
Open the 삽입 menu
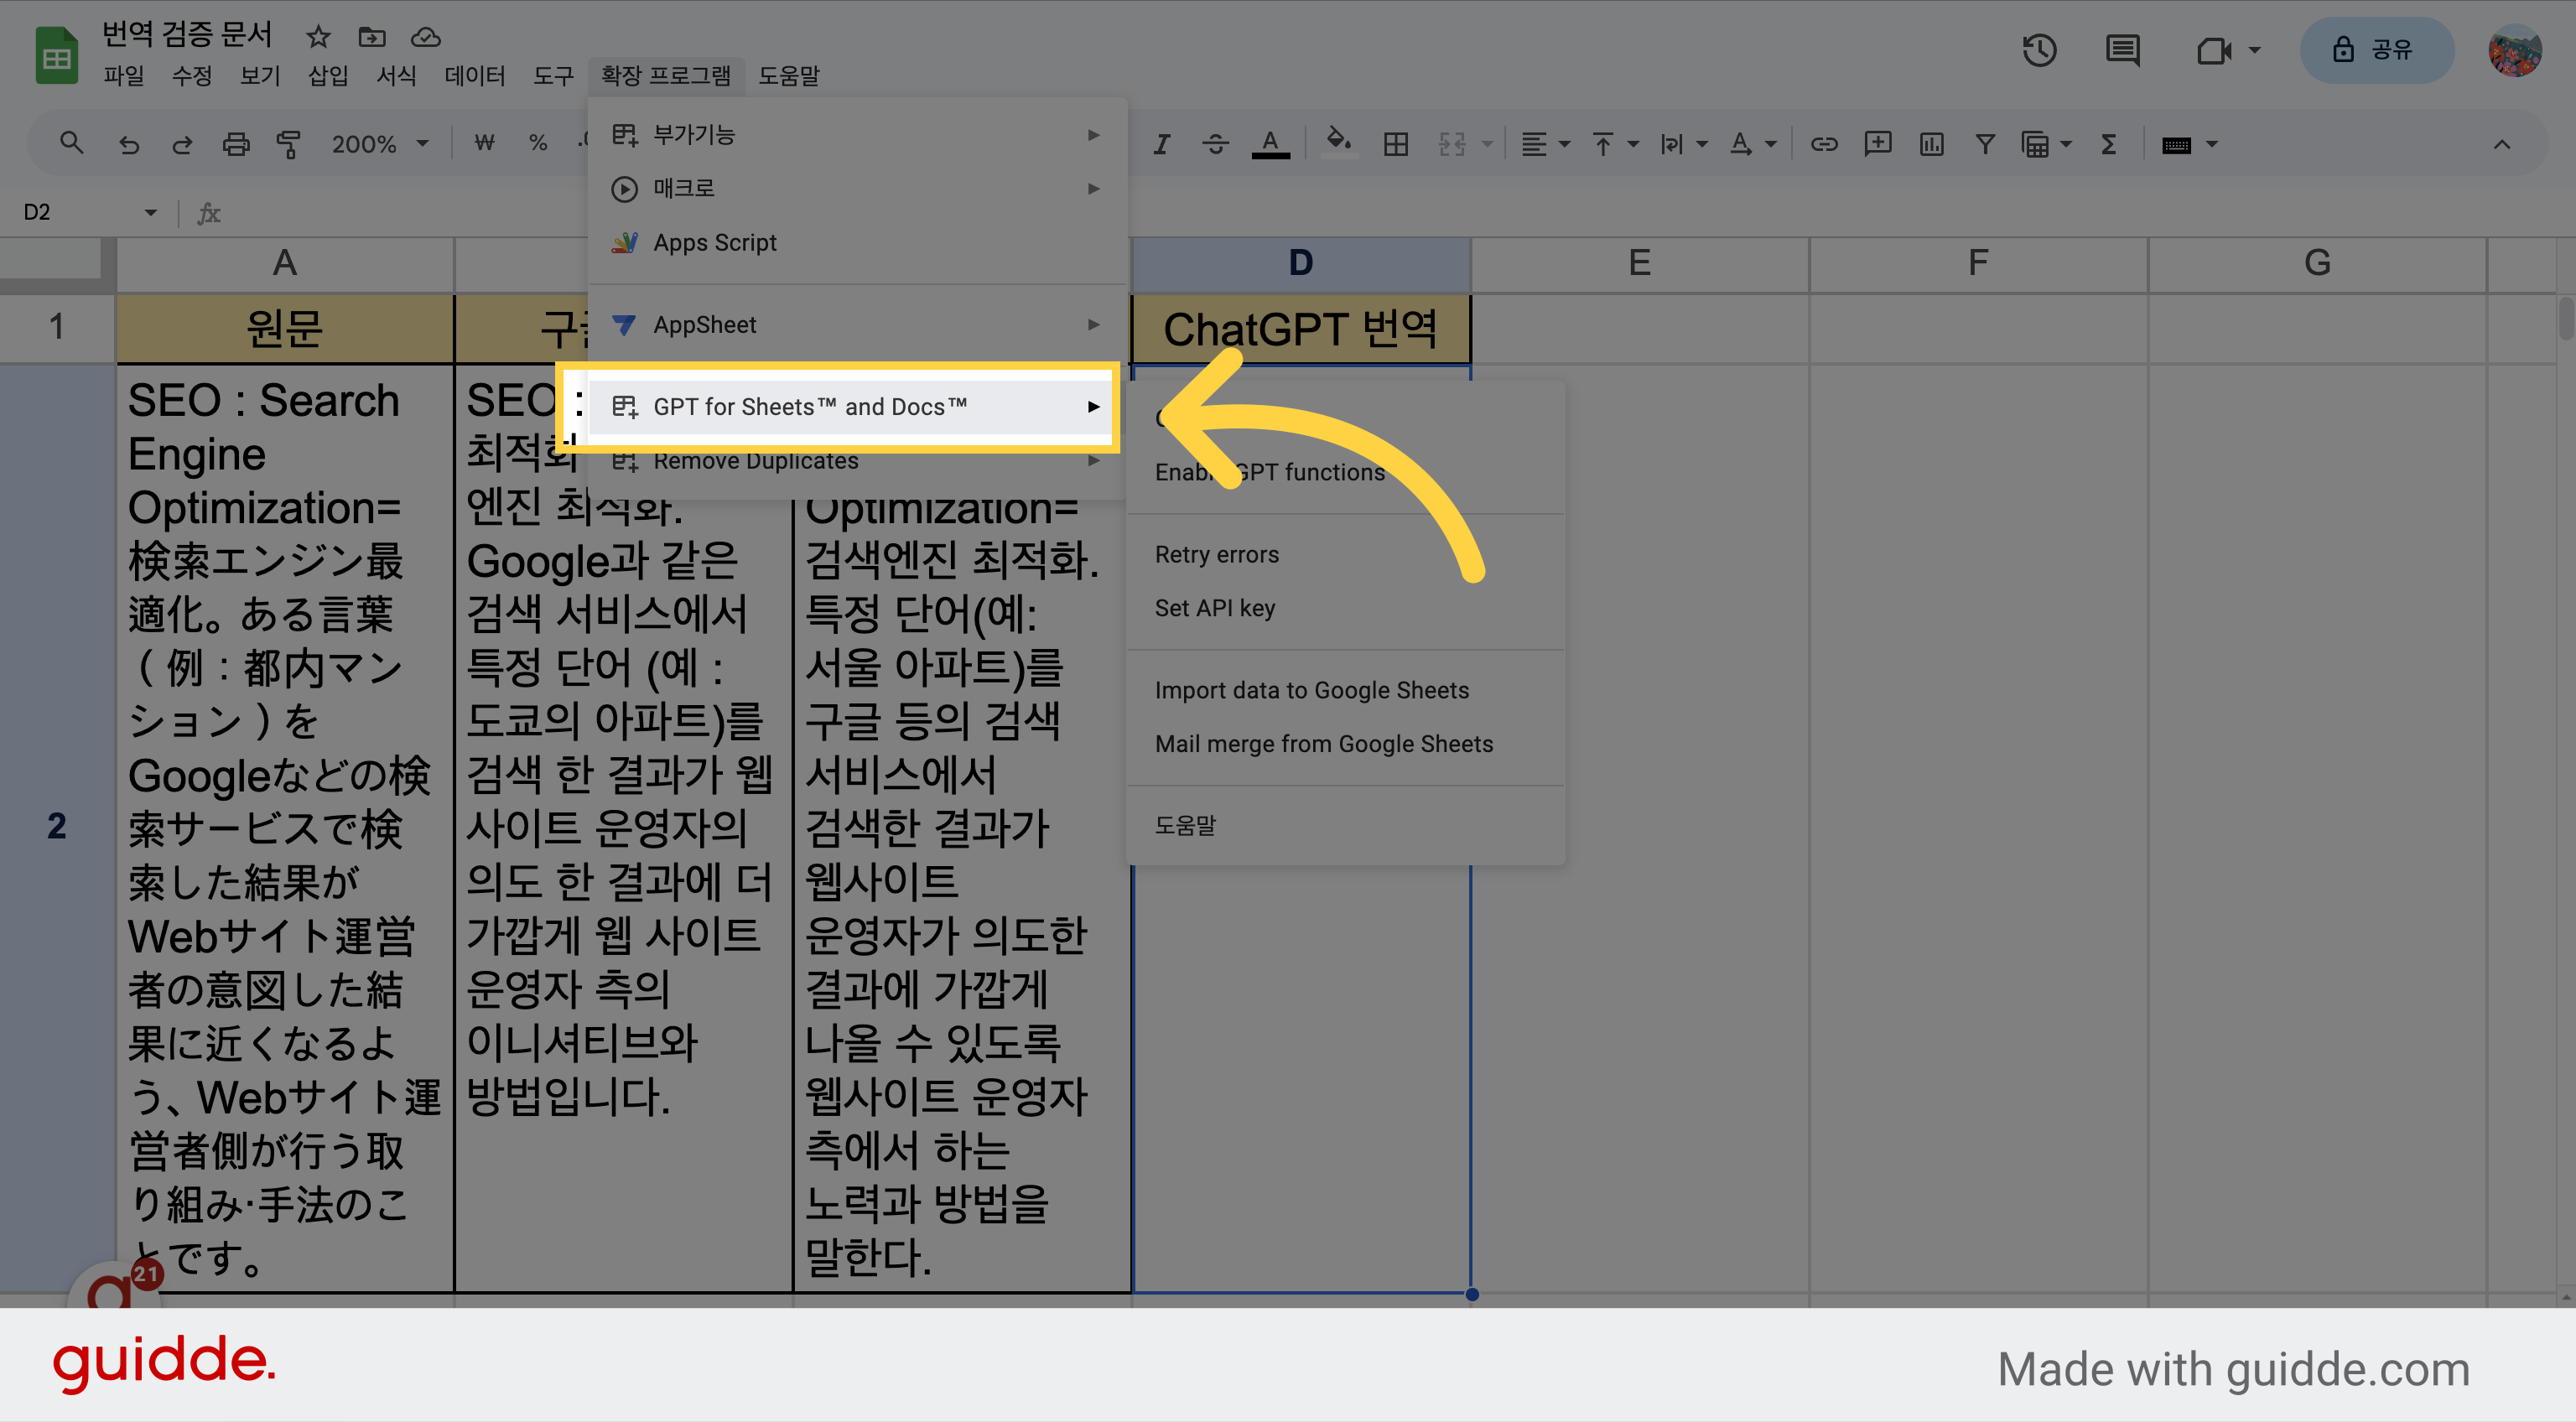click(x=328, y=76)
